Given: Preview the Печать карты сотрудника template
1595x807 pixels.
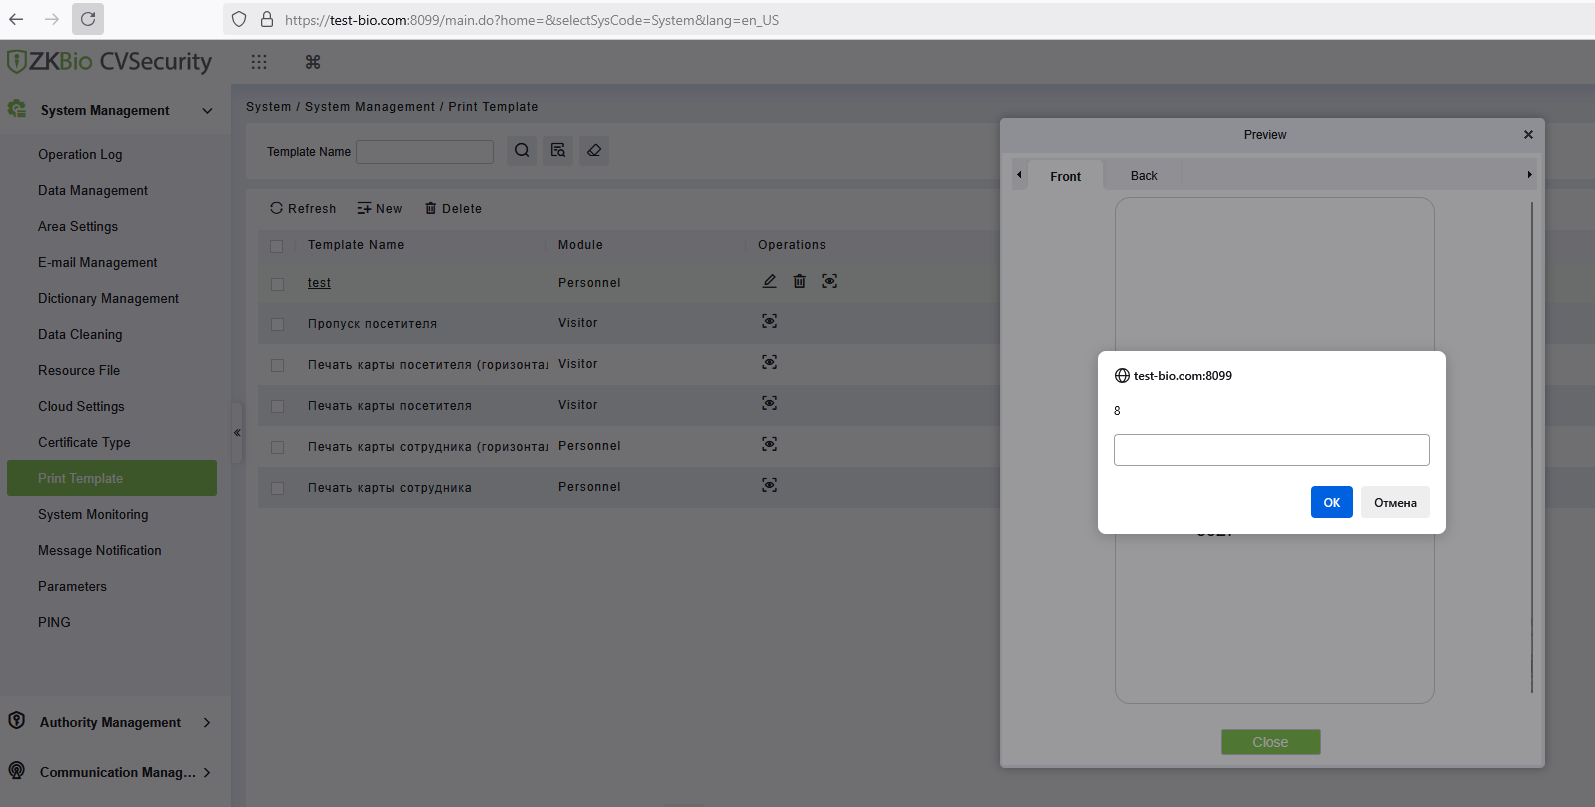Looking at the screenshot, I should (x=769, y=485).
